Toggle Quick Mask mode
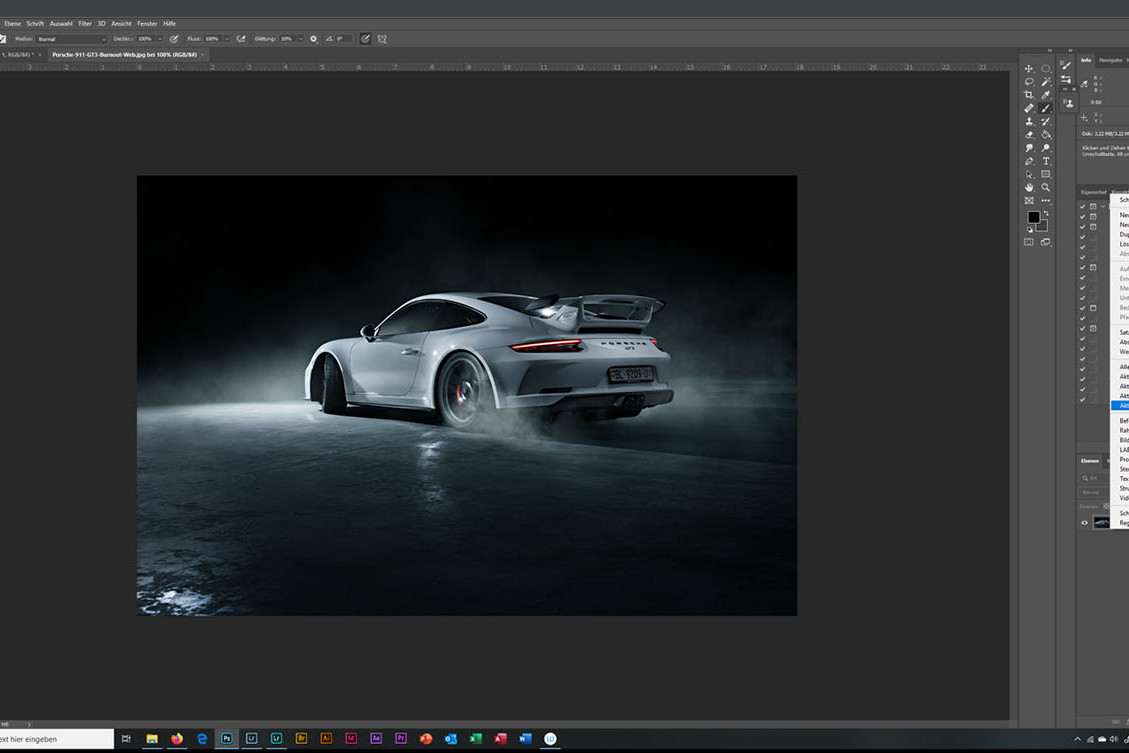This screenshot has width=1129, height=753. tap(1029, 243)
